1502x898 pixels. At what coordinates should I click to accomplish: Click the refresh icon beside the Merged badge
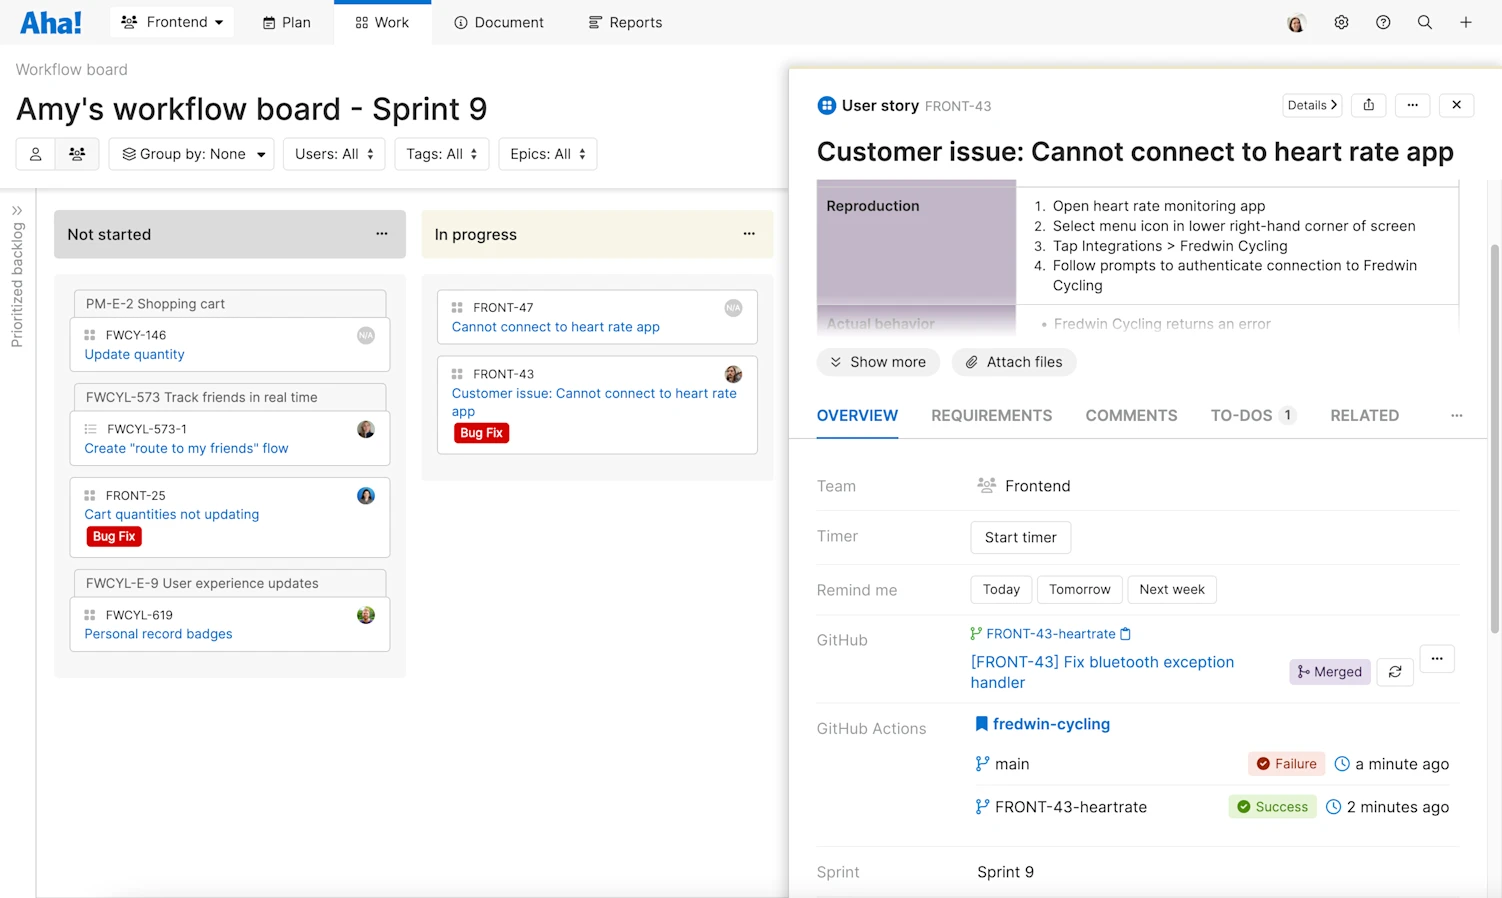pyautogui.click(x=1395, y=671)
